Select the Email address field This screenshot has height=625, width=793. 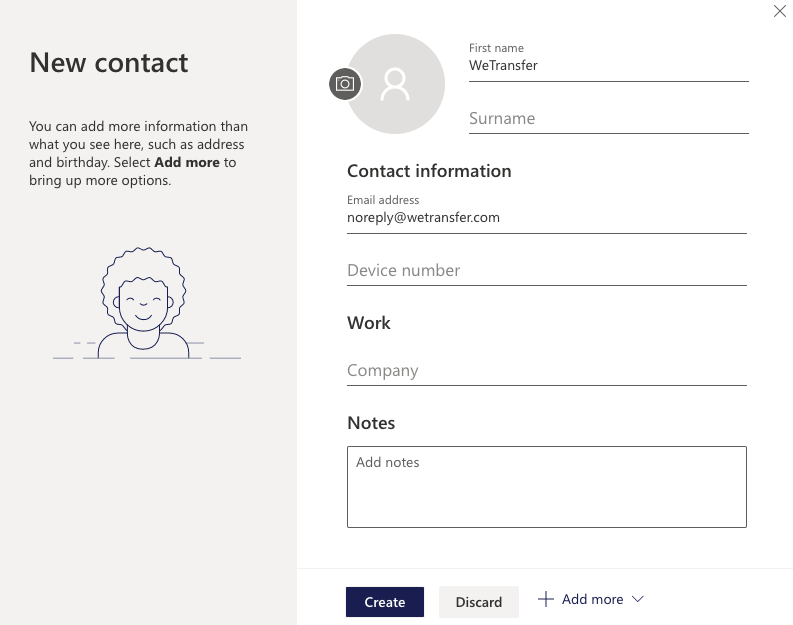click(546, 217)
